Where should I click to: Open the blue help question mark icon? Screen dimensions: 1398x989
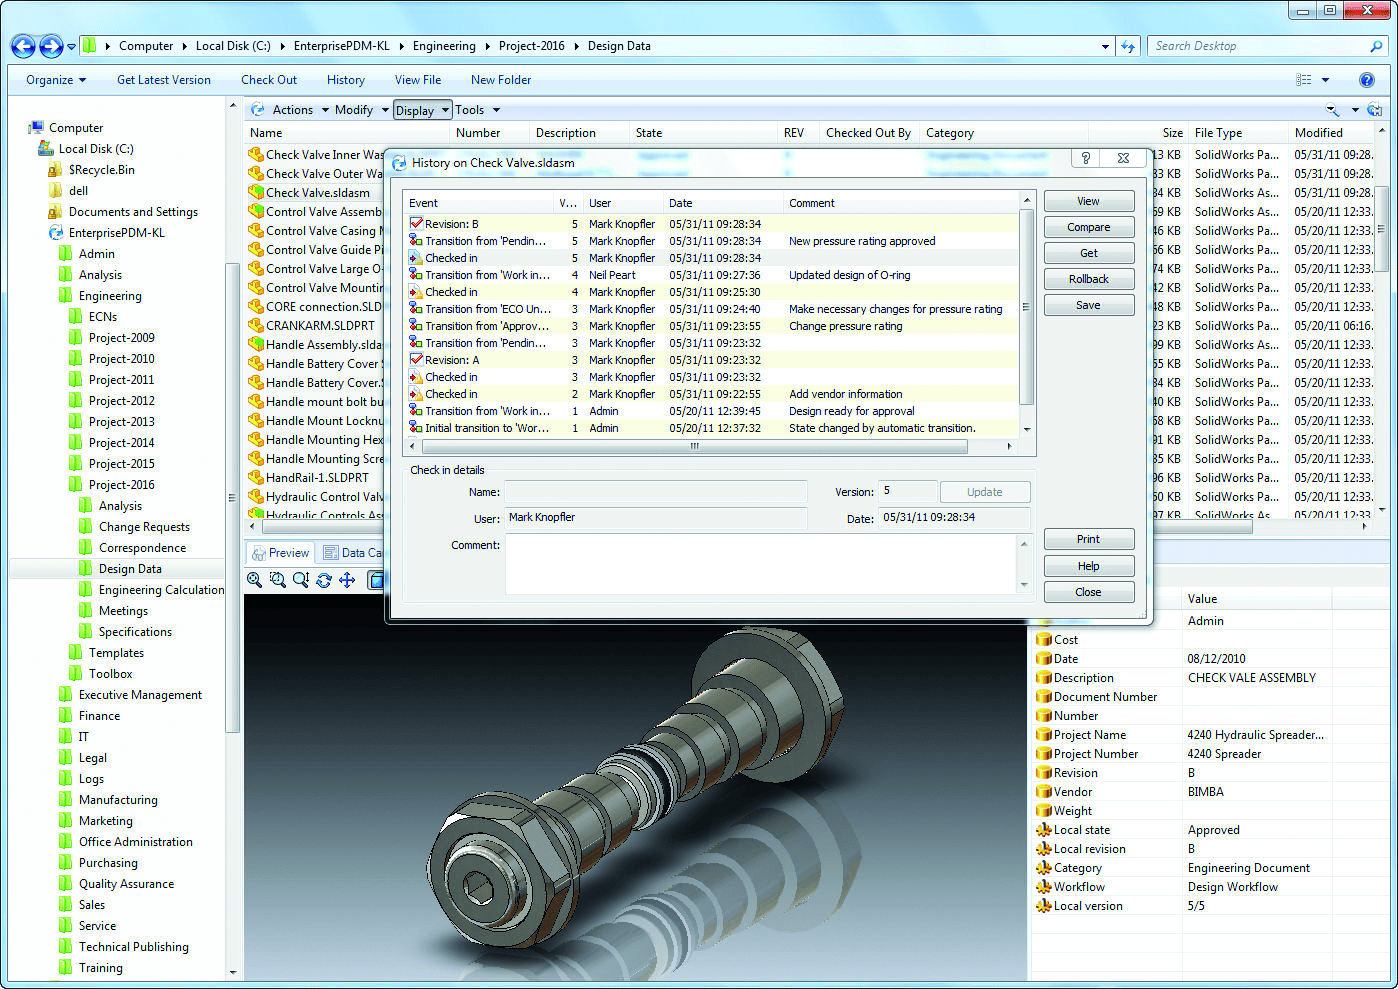(x=1366, y=80)
